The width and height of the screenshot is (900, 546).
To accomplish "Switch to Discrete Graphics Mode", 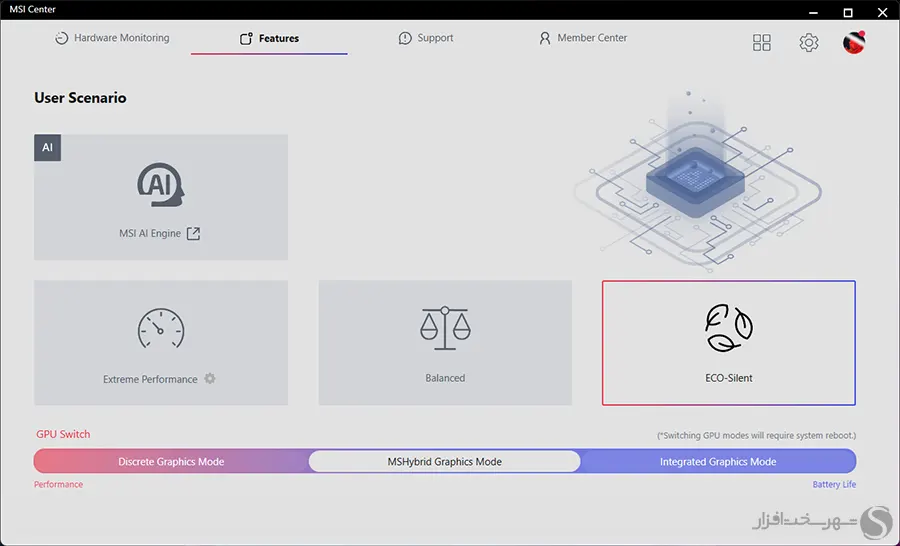I will (x=171, y=462).
